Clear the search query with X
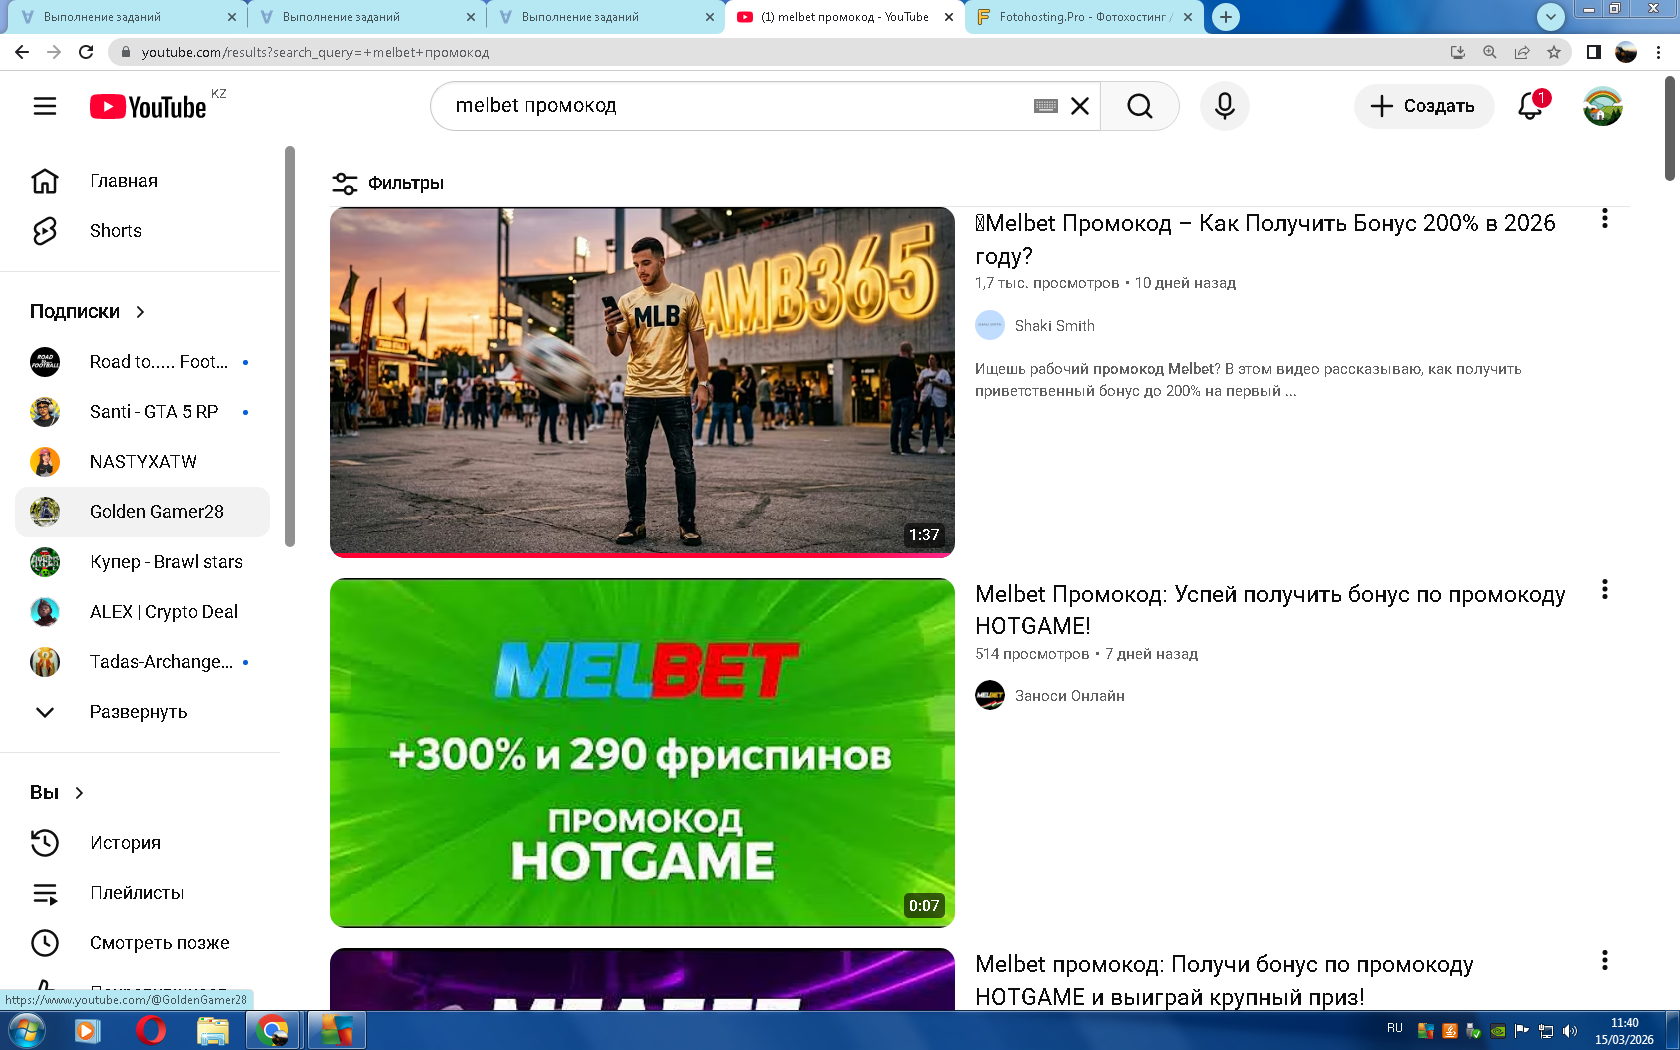Viewport: 1680px width, 1050px height. 1080,106
